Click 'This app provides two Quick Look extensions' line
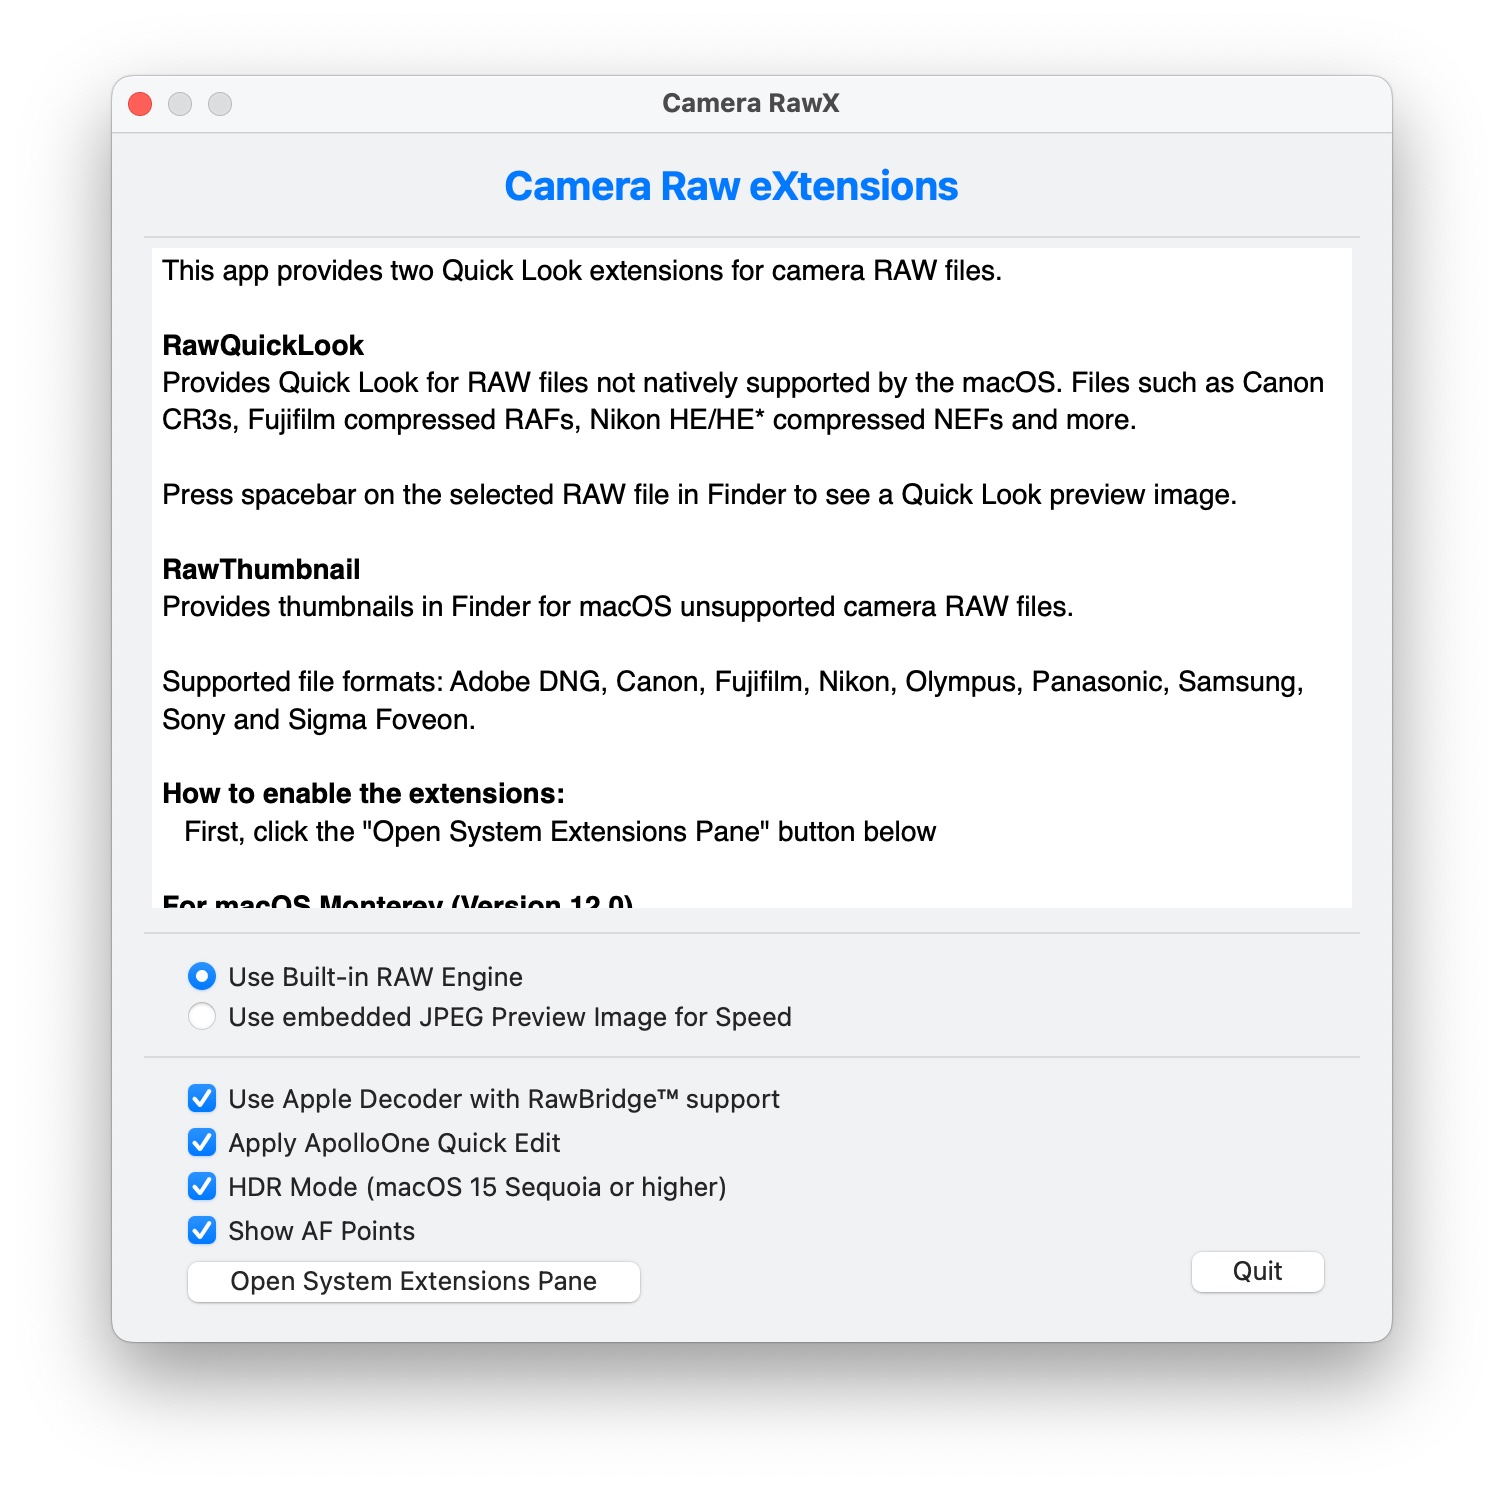Viewport: 1504px width, 1490px height. [x=582, y=271]
